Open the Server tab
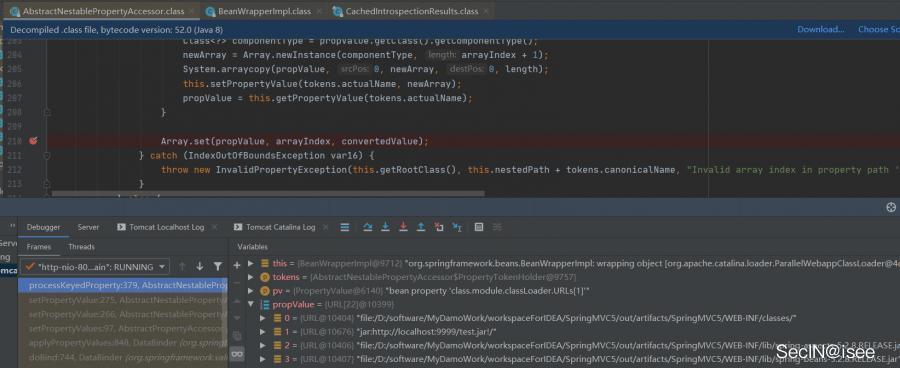900x368 pixels. [x=88, y=227]
